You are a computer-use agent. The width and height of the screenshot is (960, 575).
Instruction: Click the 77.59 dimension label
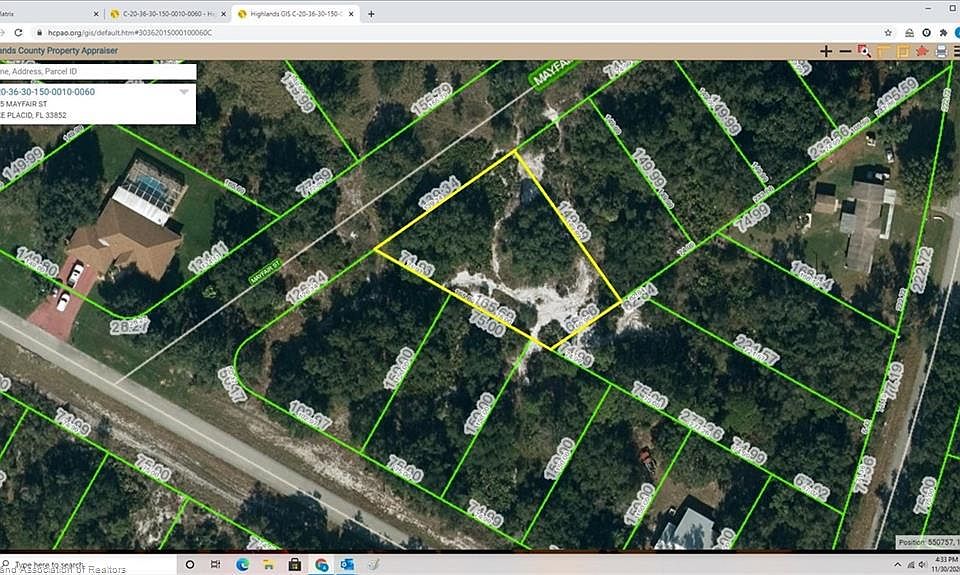[314, 182]
